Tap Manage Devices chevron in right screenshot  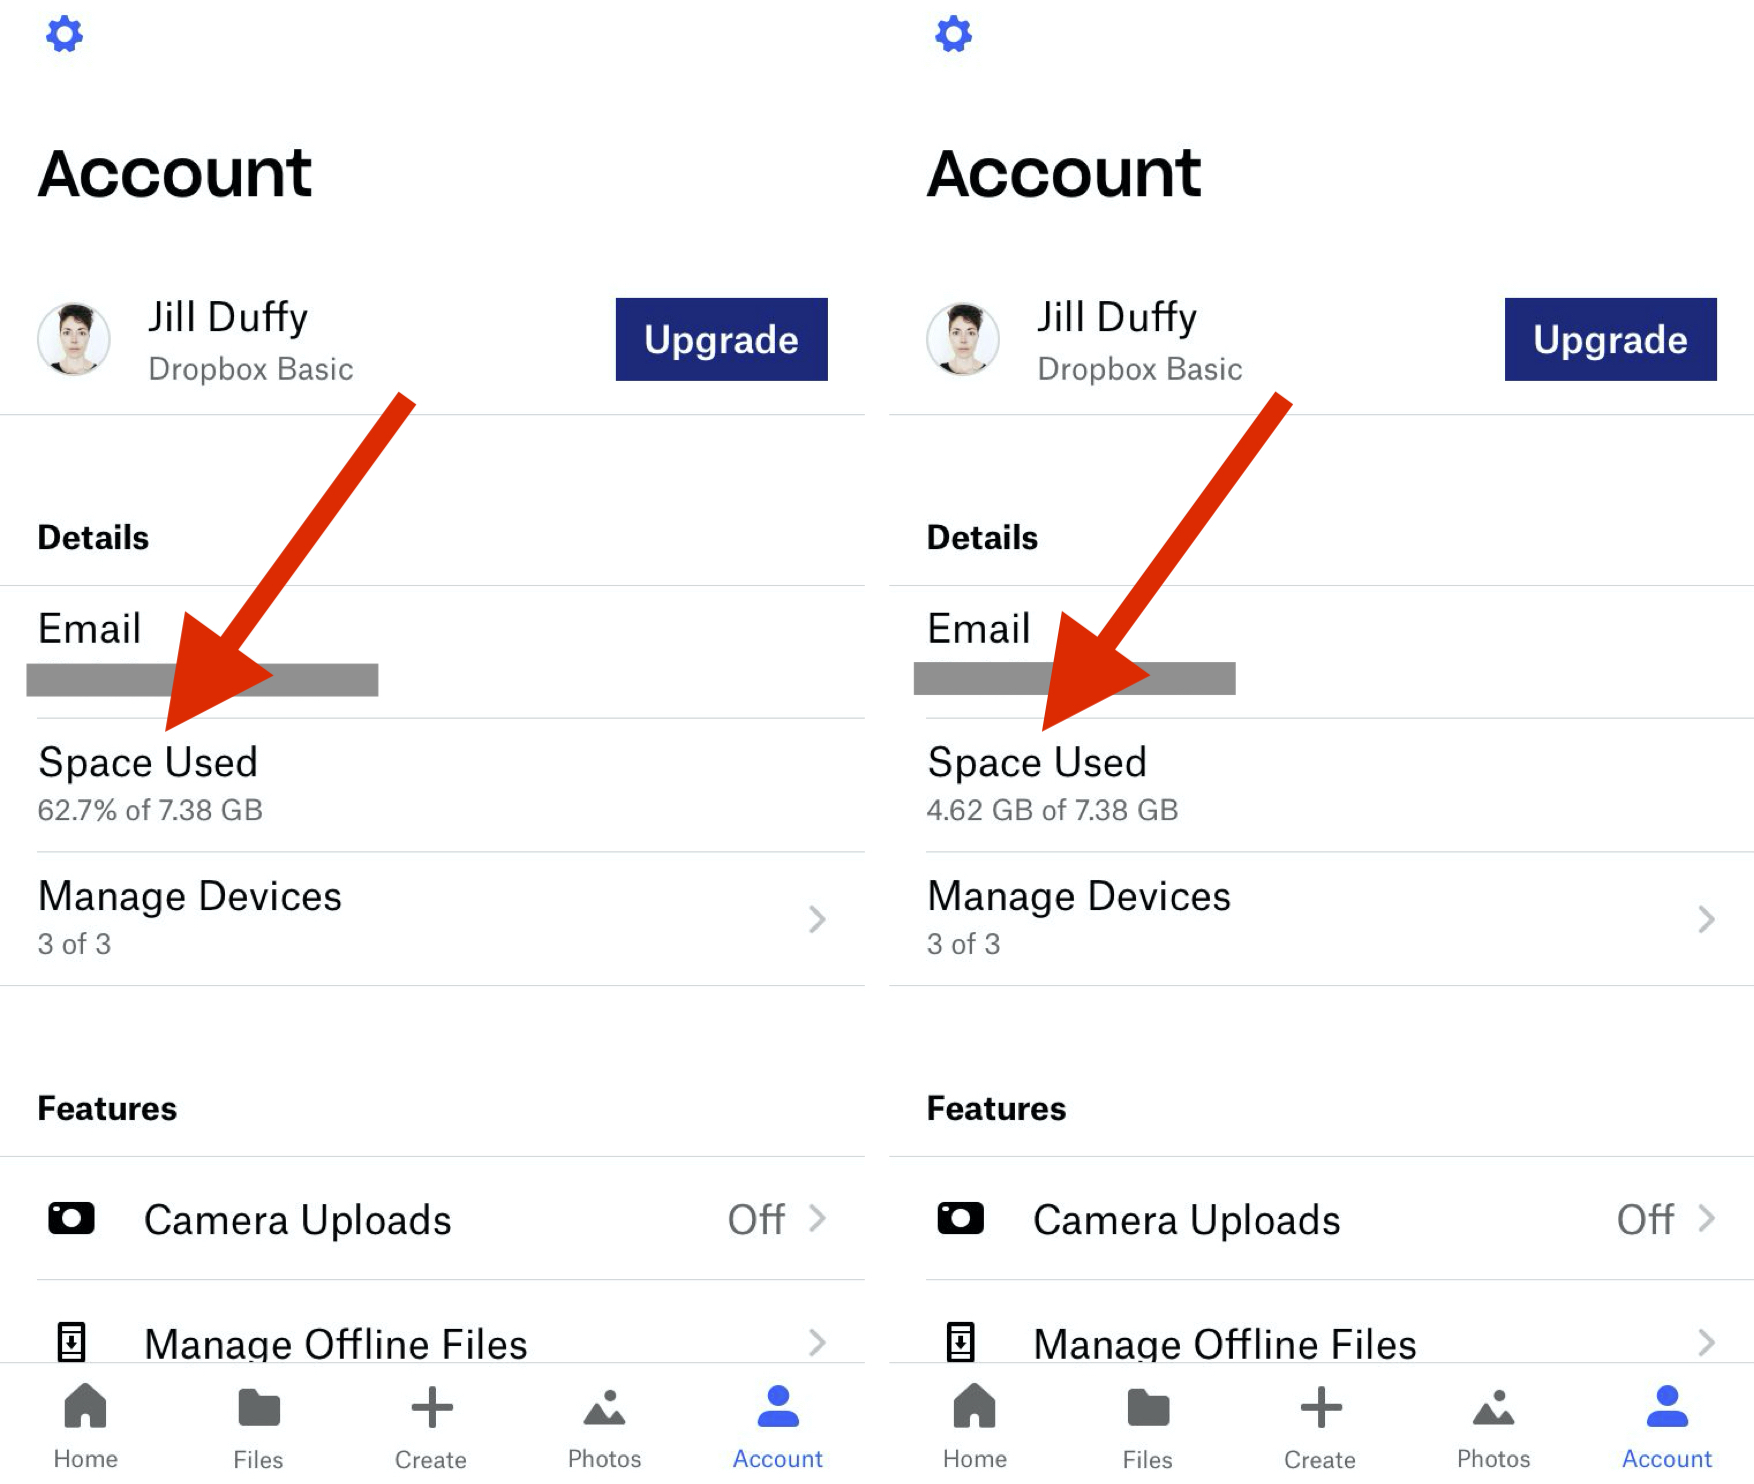[1706, 919]
